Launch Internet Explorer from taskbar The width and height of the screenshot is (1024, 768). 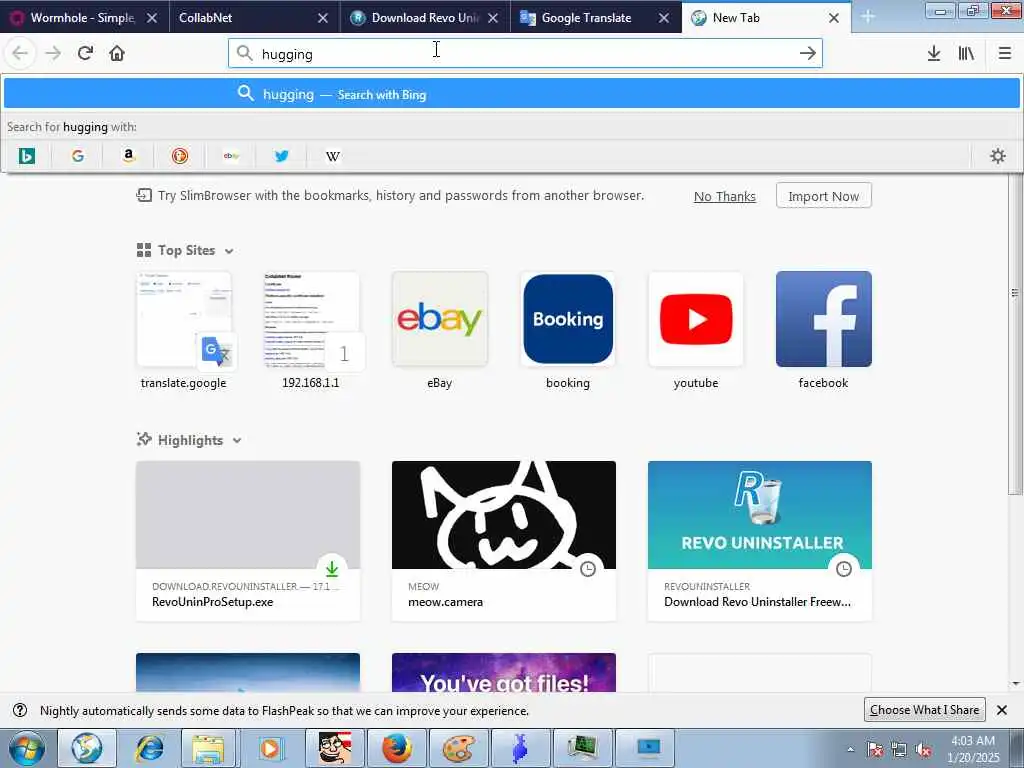coord(149,748)
